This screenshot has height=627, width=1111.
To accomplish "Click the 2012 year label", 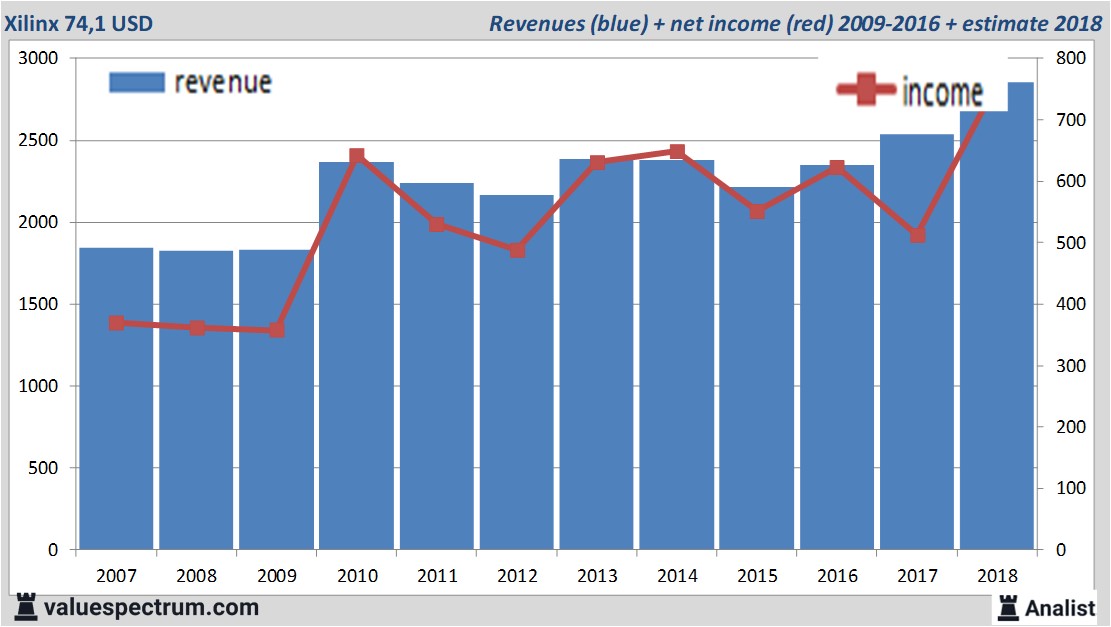I will click(517, 576).
